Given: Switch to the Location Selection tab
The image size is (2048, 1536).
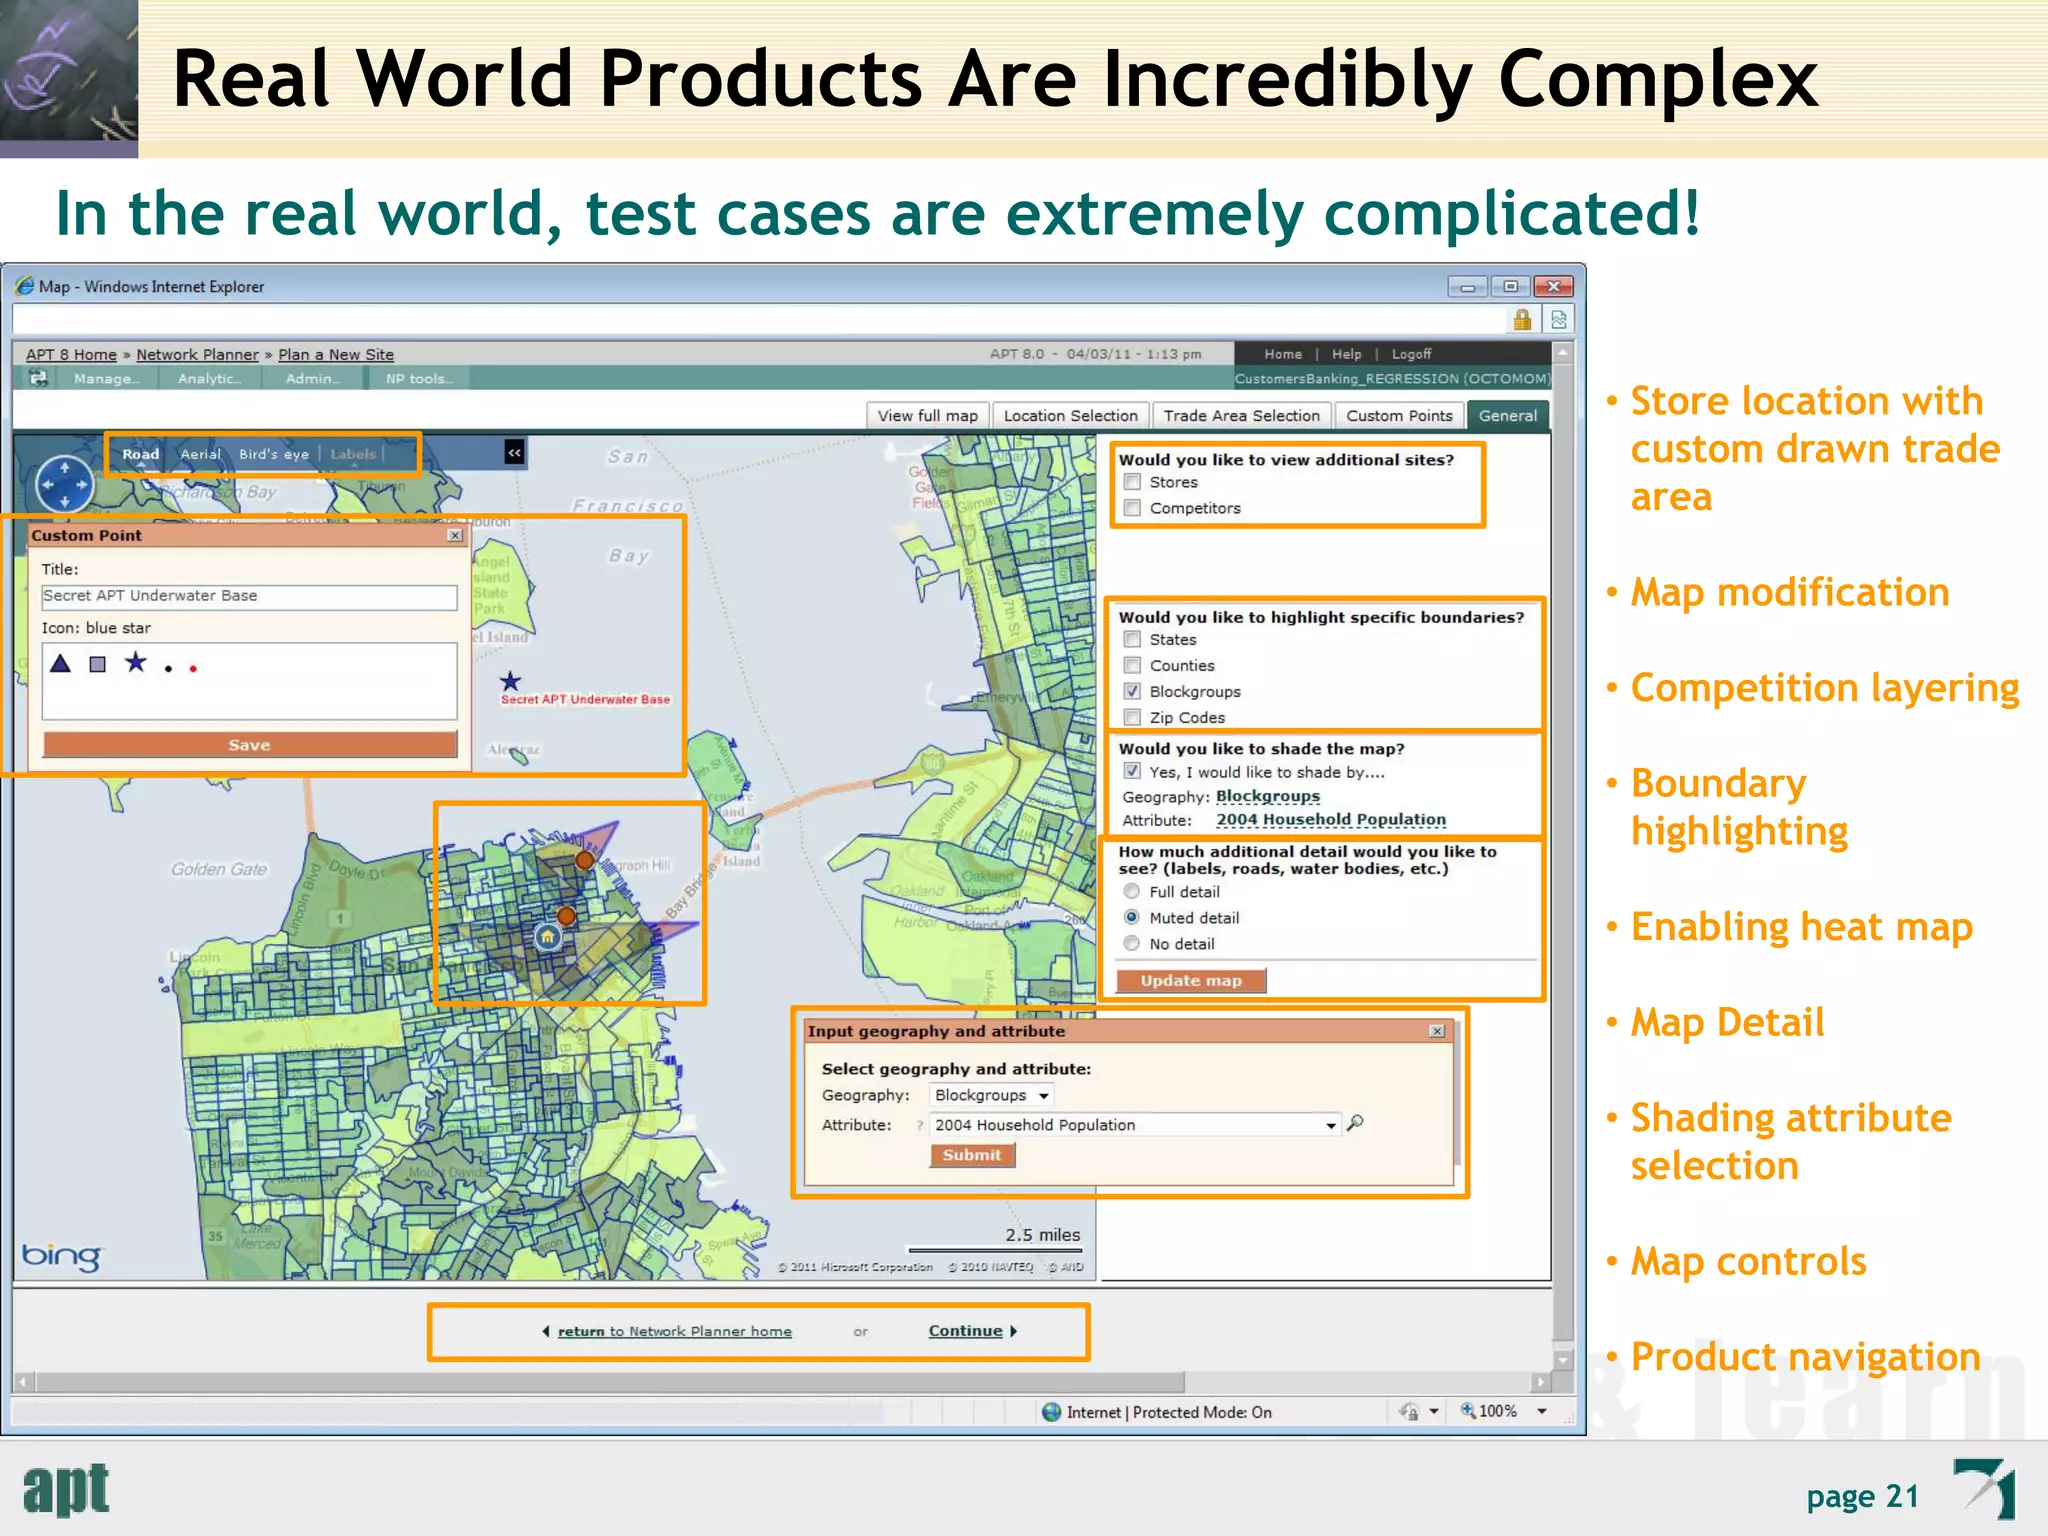Looking at the screenshot, I should [1070, 416].
